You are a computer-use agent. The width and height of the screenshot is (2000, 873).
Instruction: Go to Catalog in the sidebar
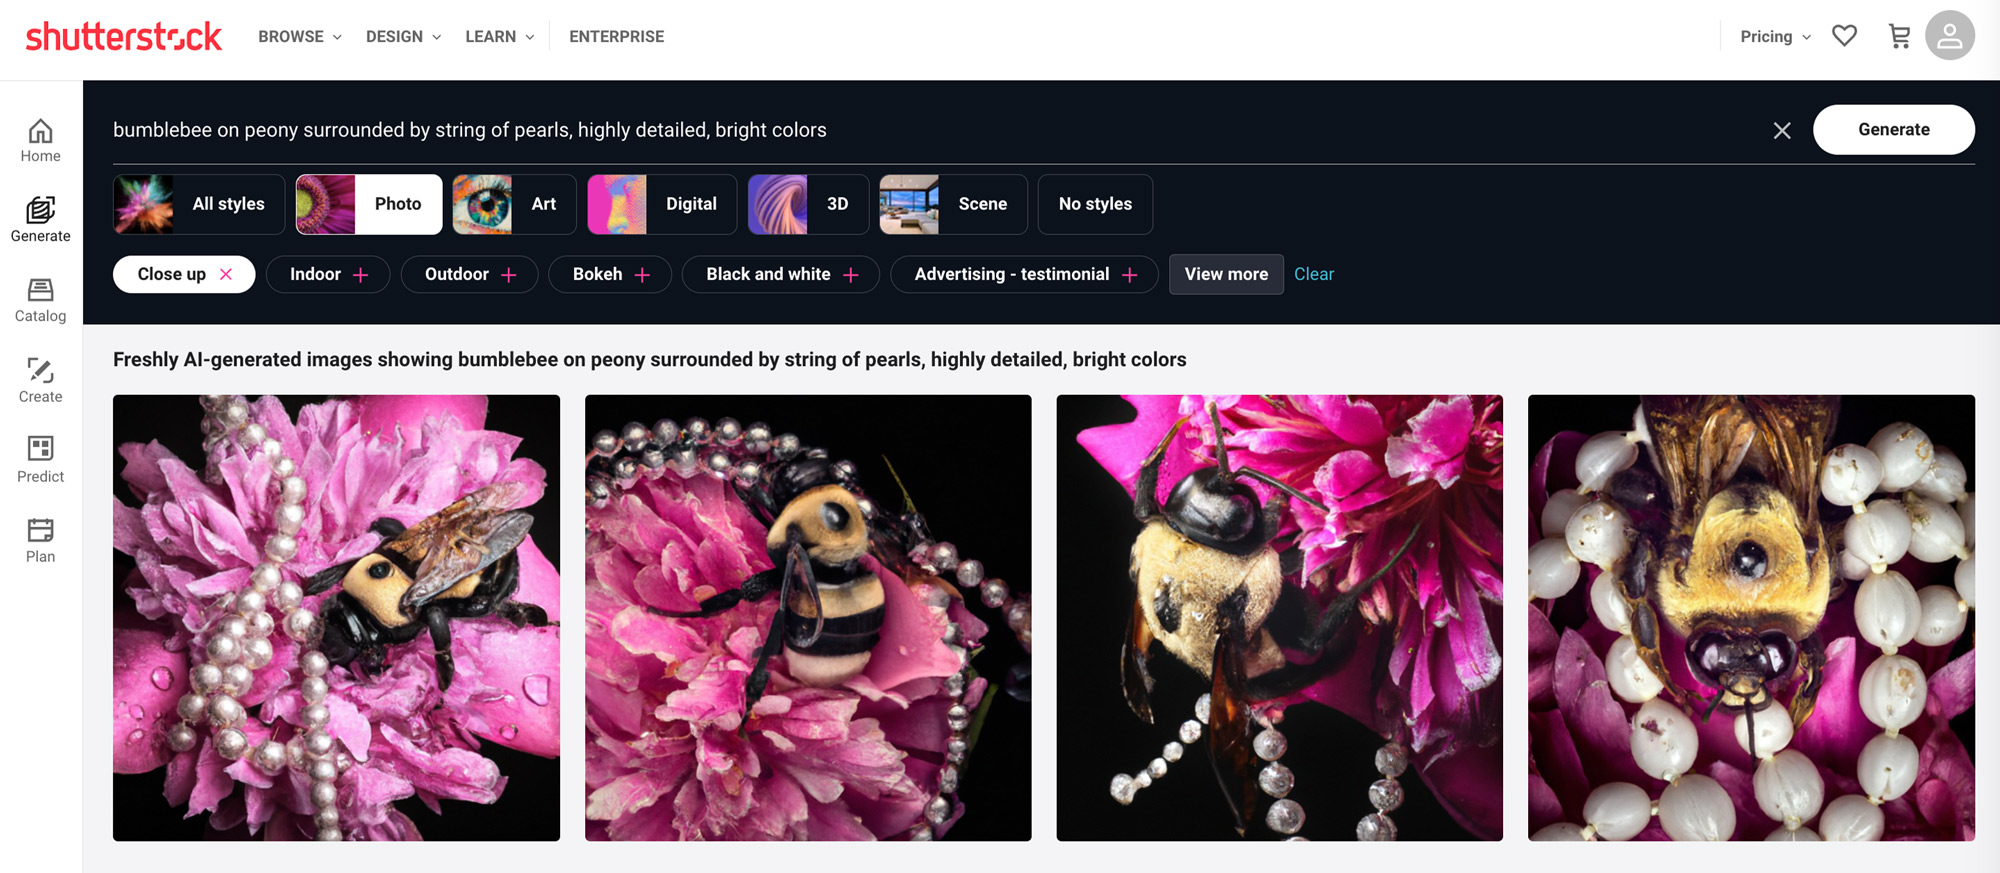click(x=40, y=300)
